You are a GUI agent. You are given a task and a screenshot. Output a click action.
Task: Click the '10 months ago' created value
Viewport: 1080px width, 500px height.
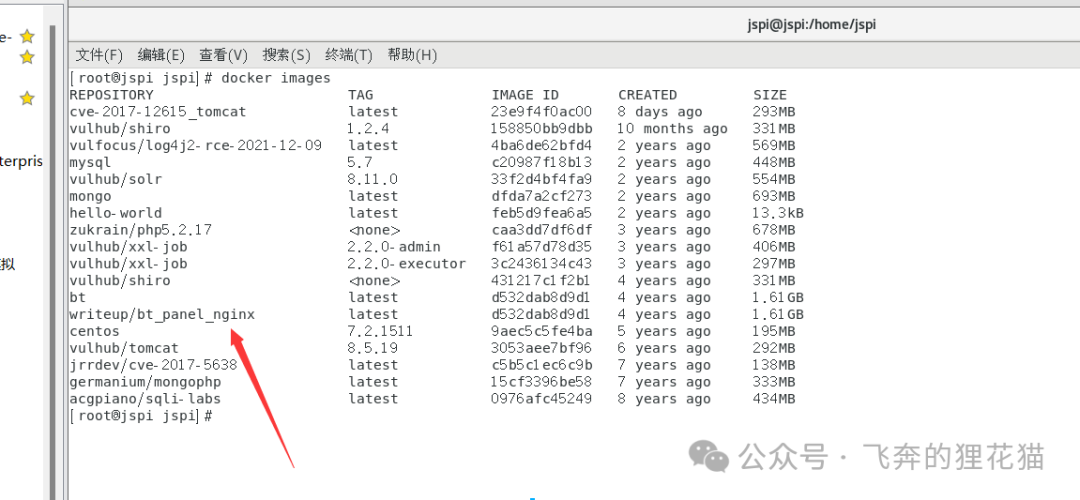tap(672, 129)
